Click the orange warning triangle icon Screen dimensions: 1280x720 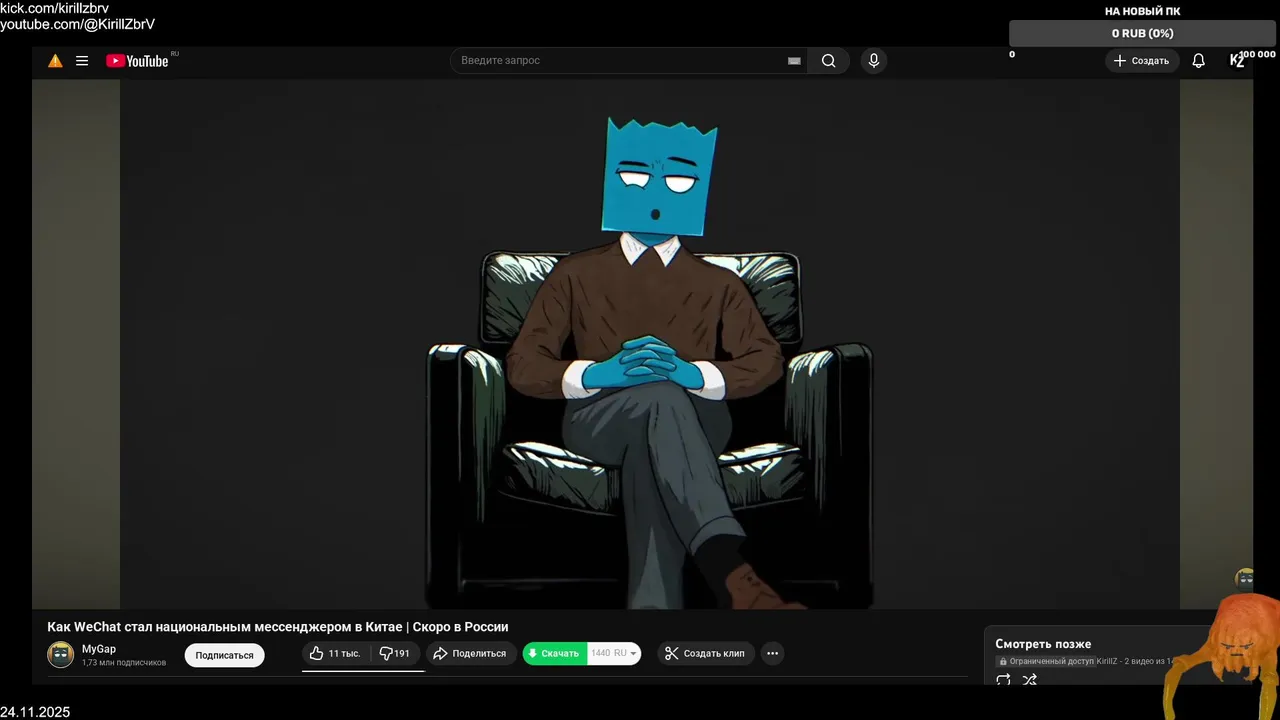[x=55, y=61]
